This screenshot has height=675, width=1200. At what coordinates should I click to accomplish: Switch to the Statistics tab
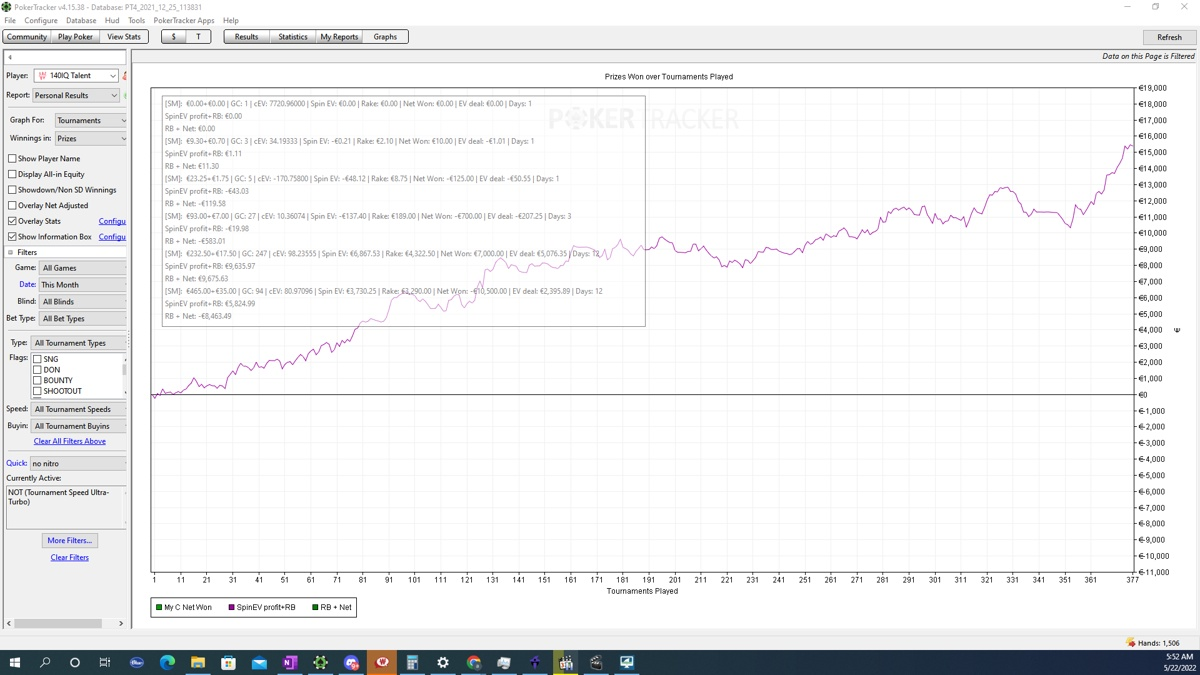tap(293, 37)
